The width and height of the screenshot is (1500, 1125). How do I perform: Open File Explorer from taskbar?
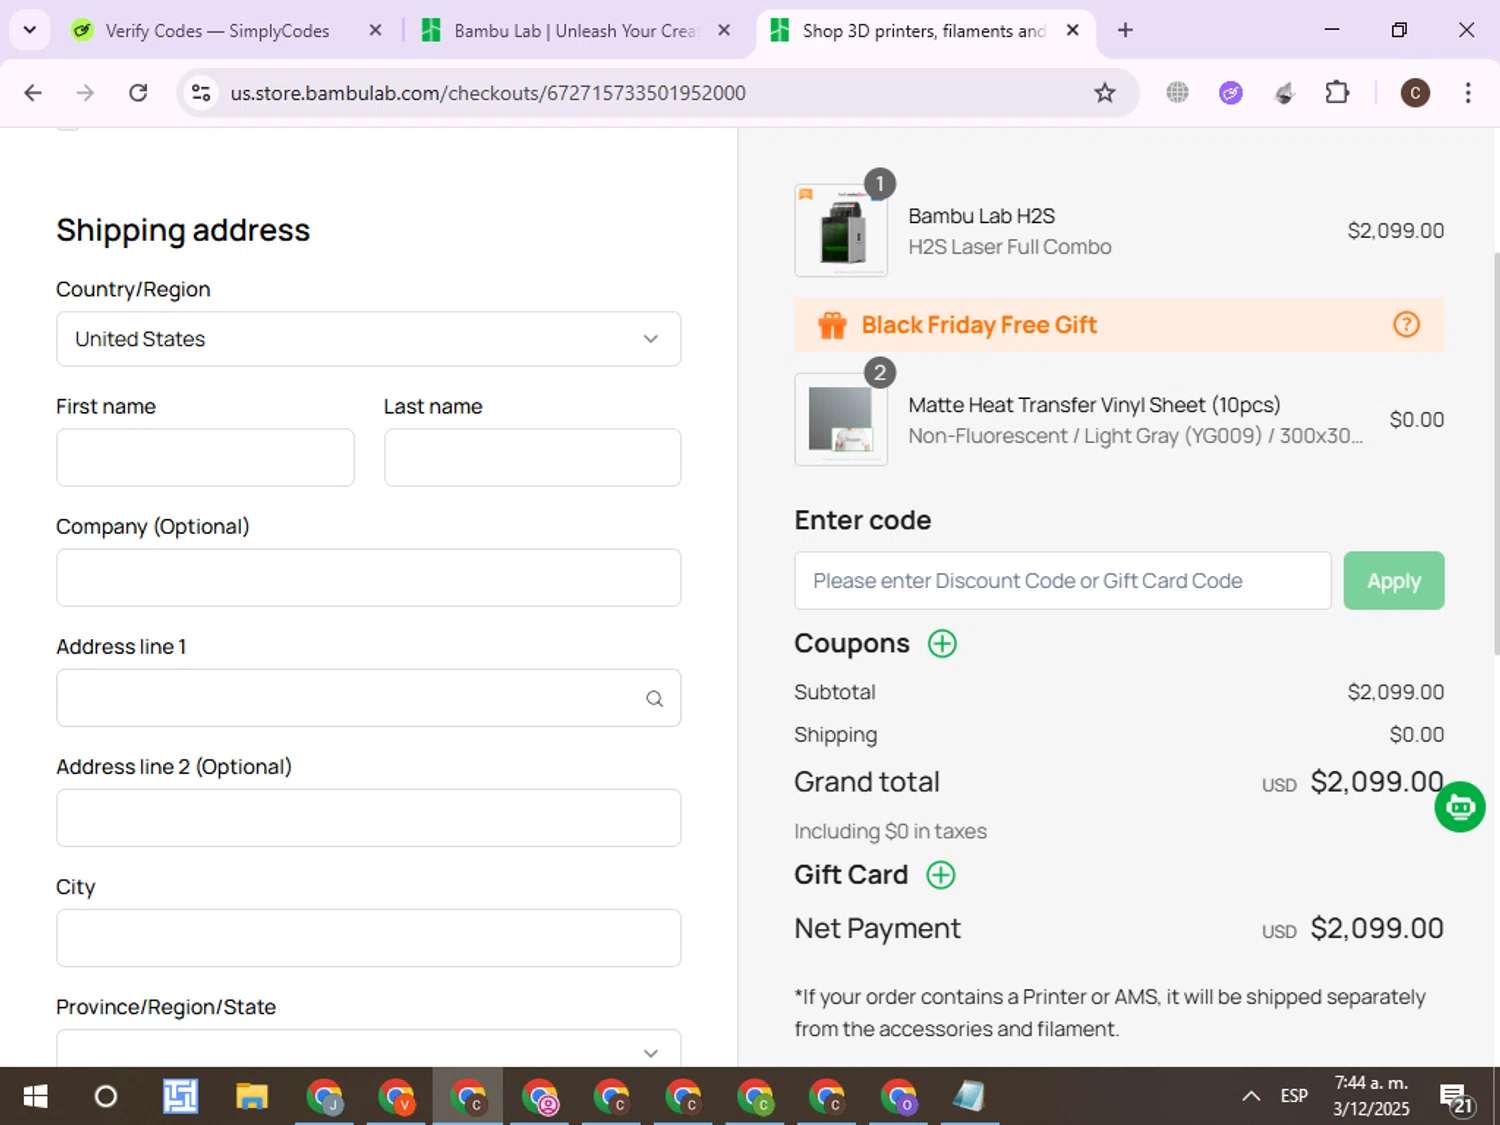[251, 1097]
